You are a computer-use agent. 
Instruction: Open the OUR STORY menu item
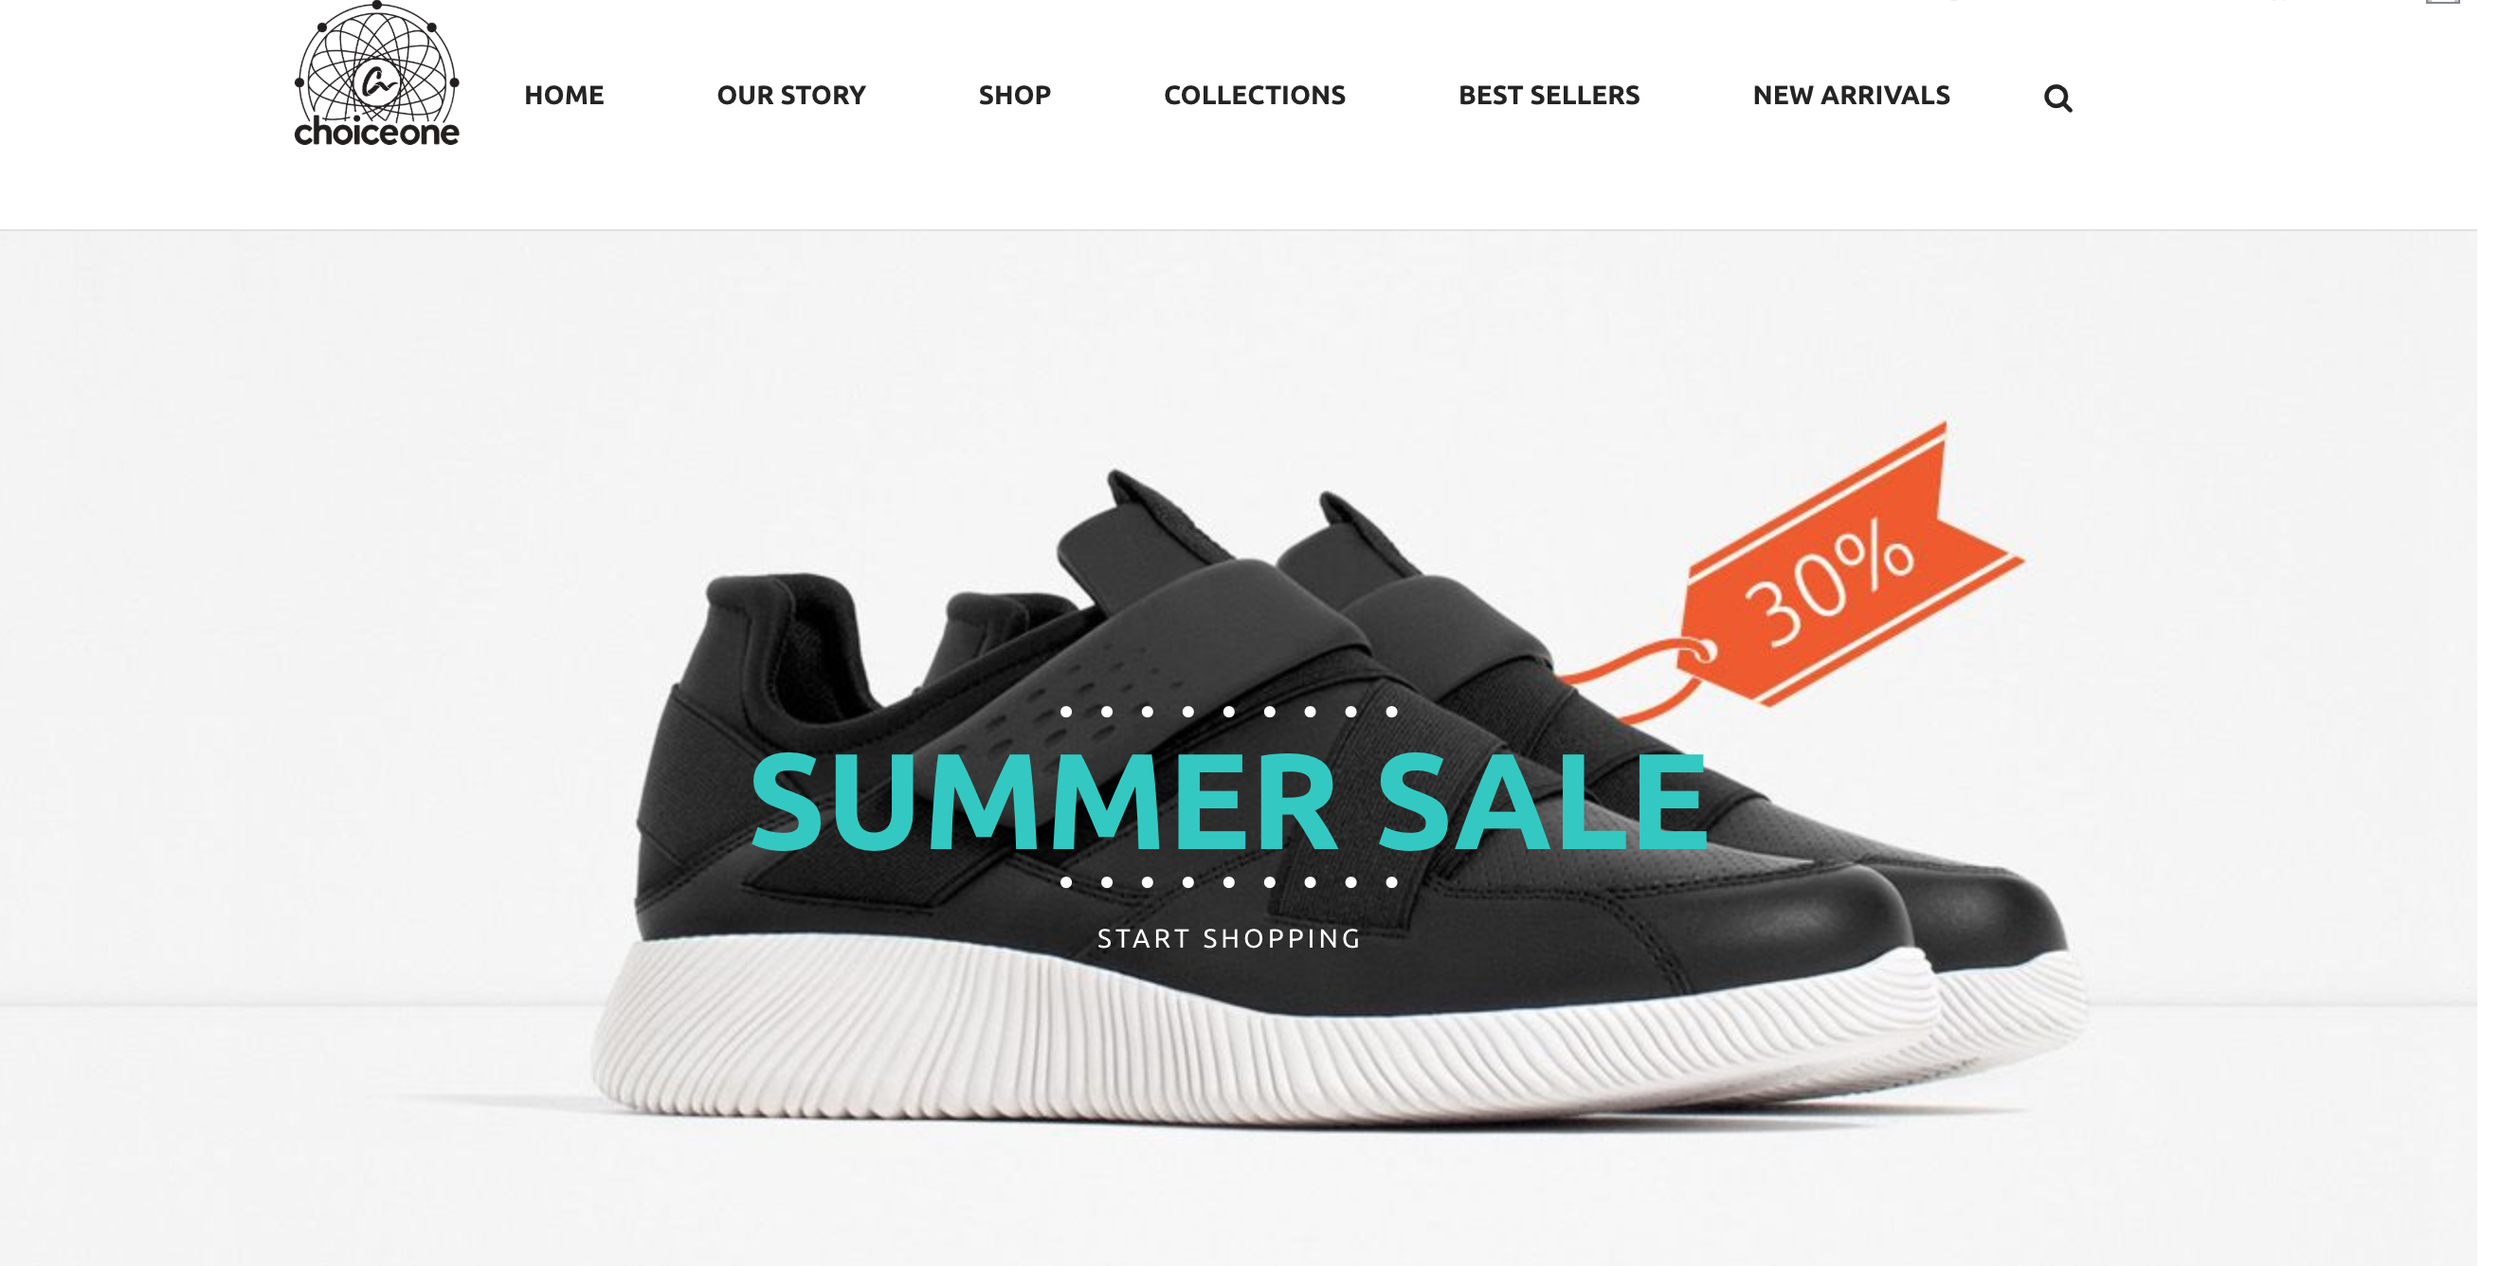pyautogui.click(x=791, y=95)
